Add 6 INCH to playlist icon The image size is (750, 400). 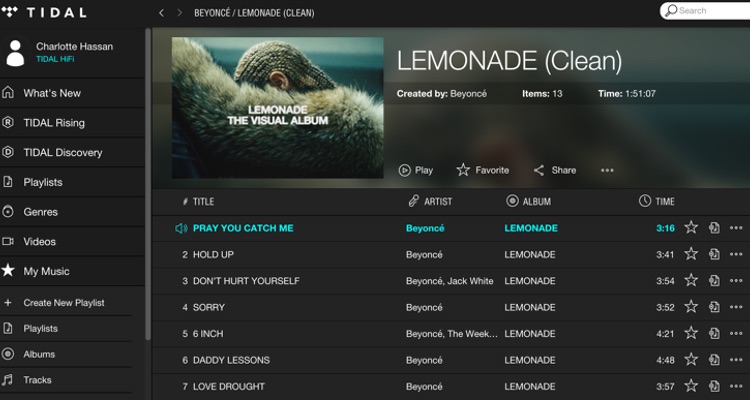click(x=714, y=333)
